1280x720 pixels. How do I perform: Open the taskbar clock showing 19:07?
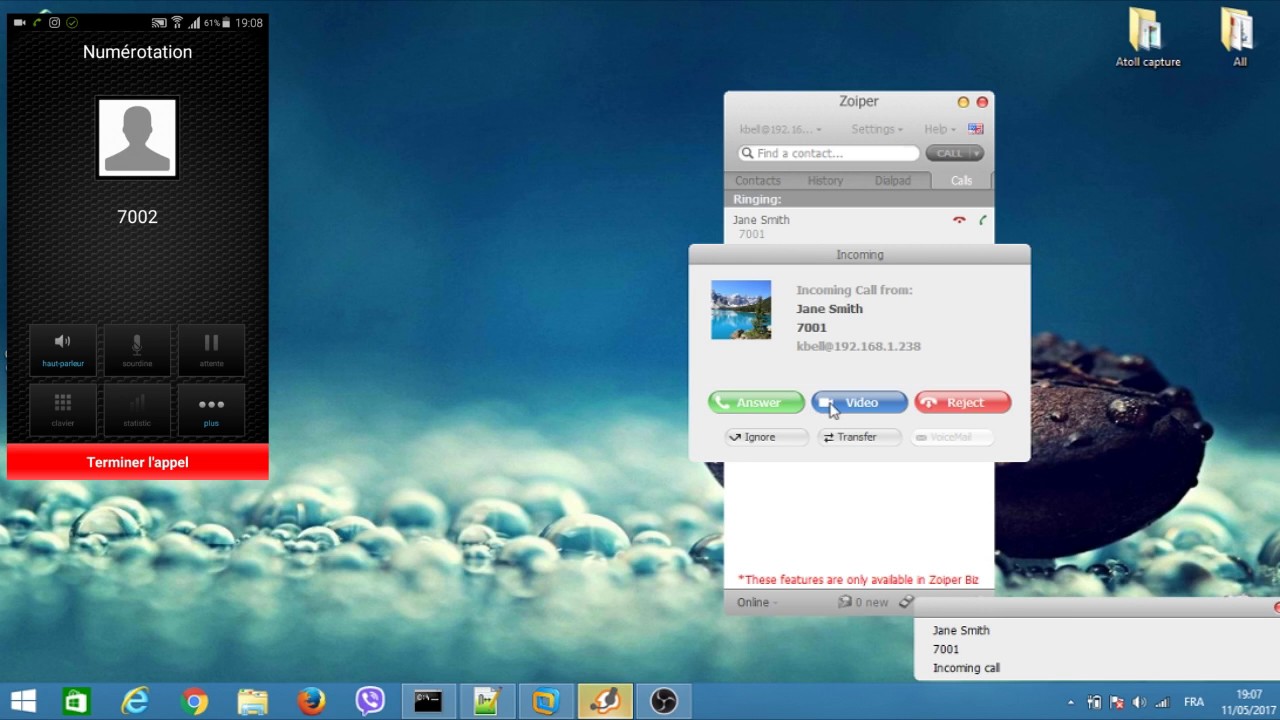(1248, 702)
